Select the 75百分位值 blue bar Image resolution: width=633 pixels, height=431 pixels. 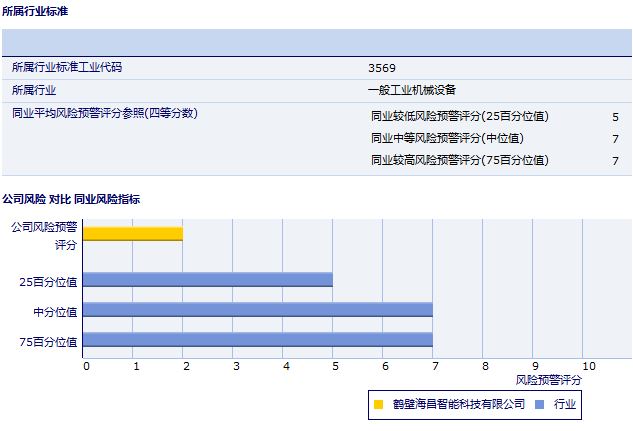(x=258, y=340)
